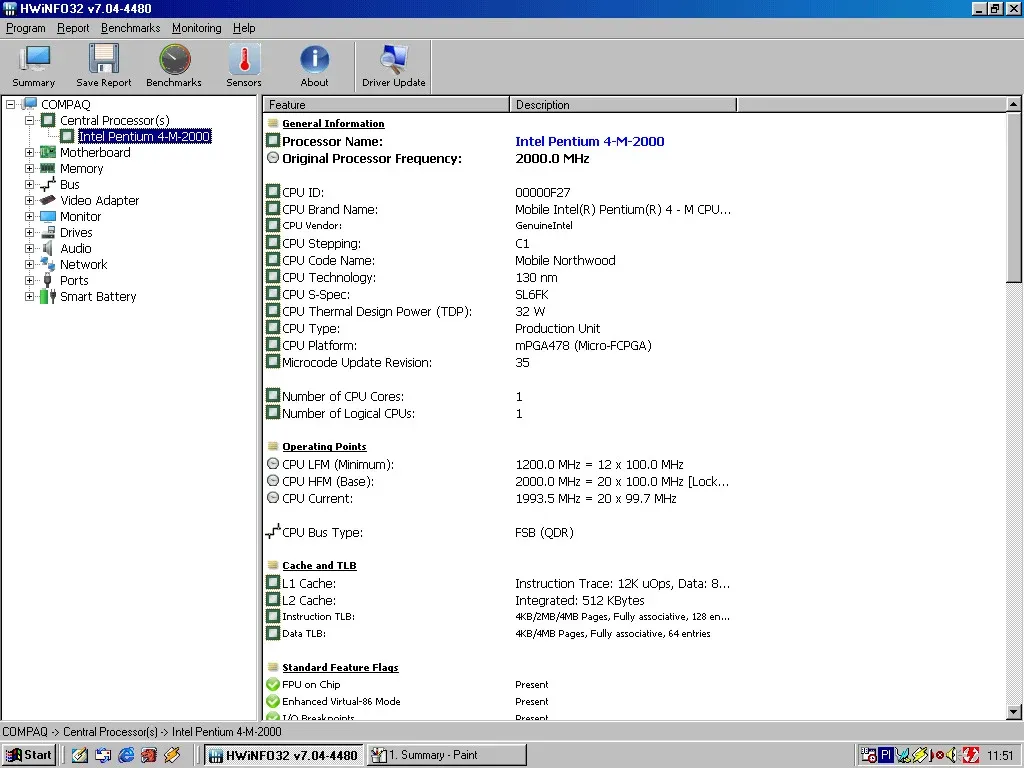Screen dimensions: 1024x768
Task: Click the Drives icon in the tree
Action: 48,232
